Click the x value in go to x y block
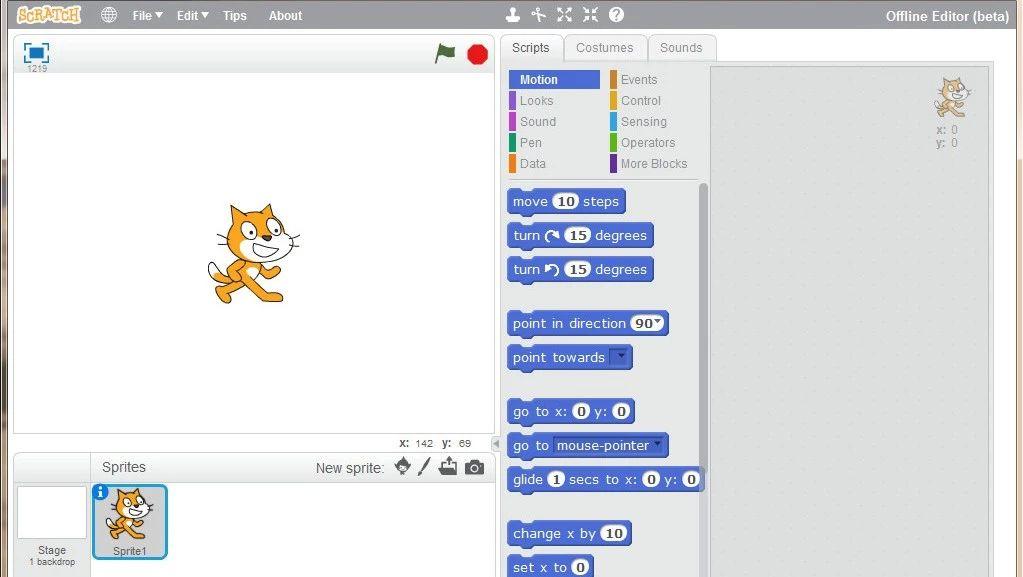The width and height of the screenshot is (1023, 577). tap(581, 411)
